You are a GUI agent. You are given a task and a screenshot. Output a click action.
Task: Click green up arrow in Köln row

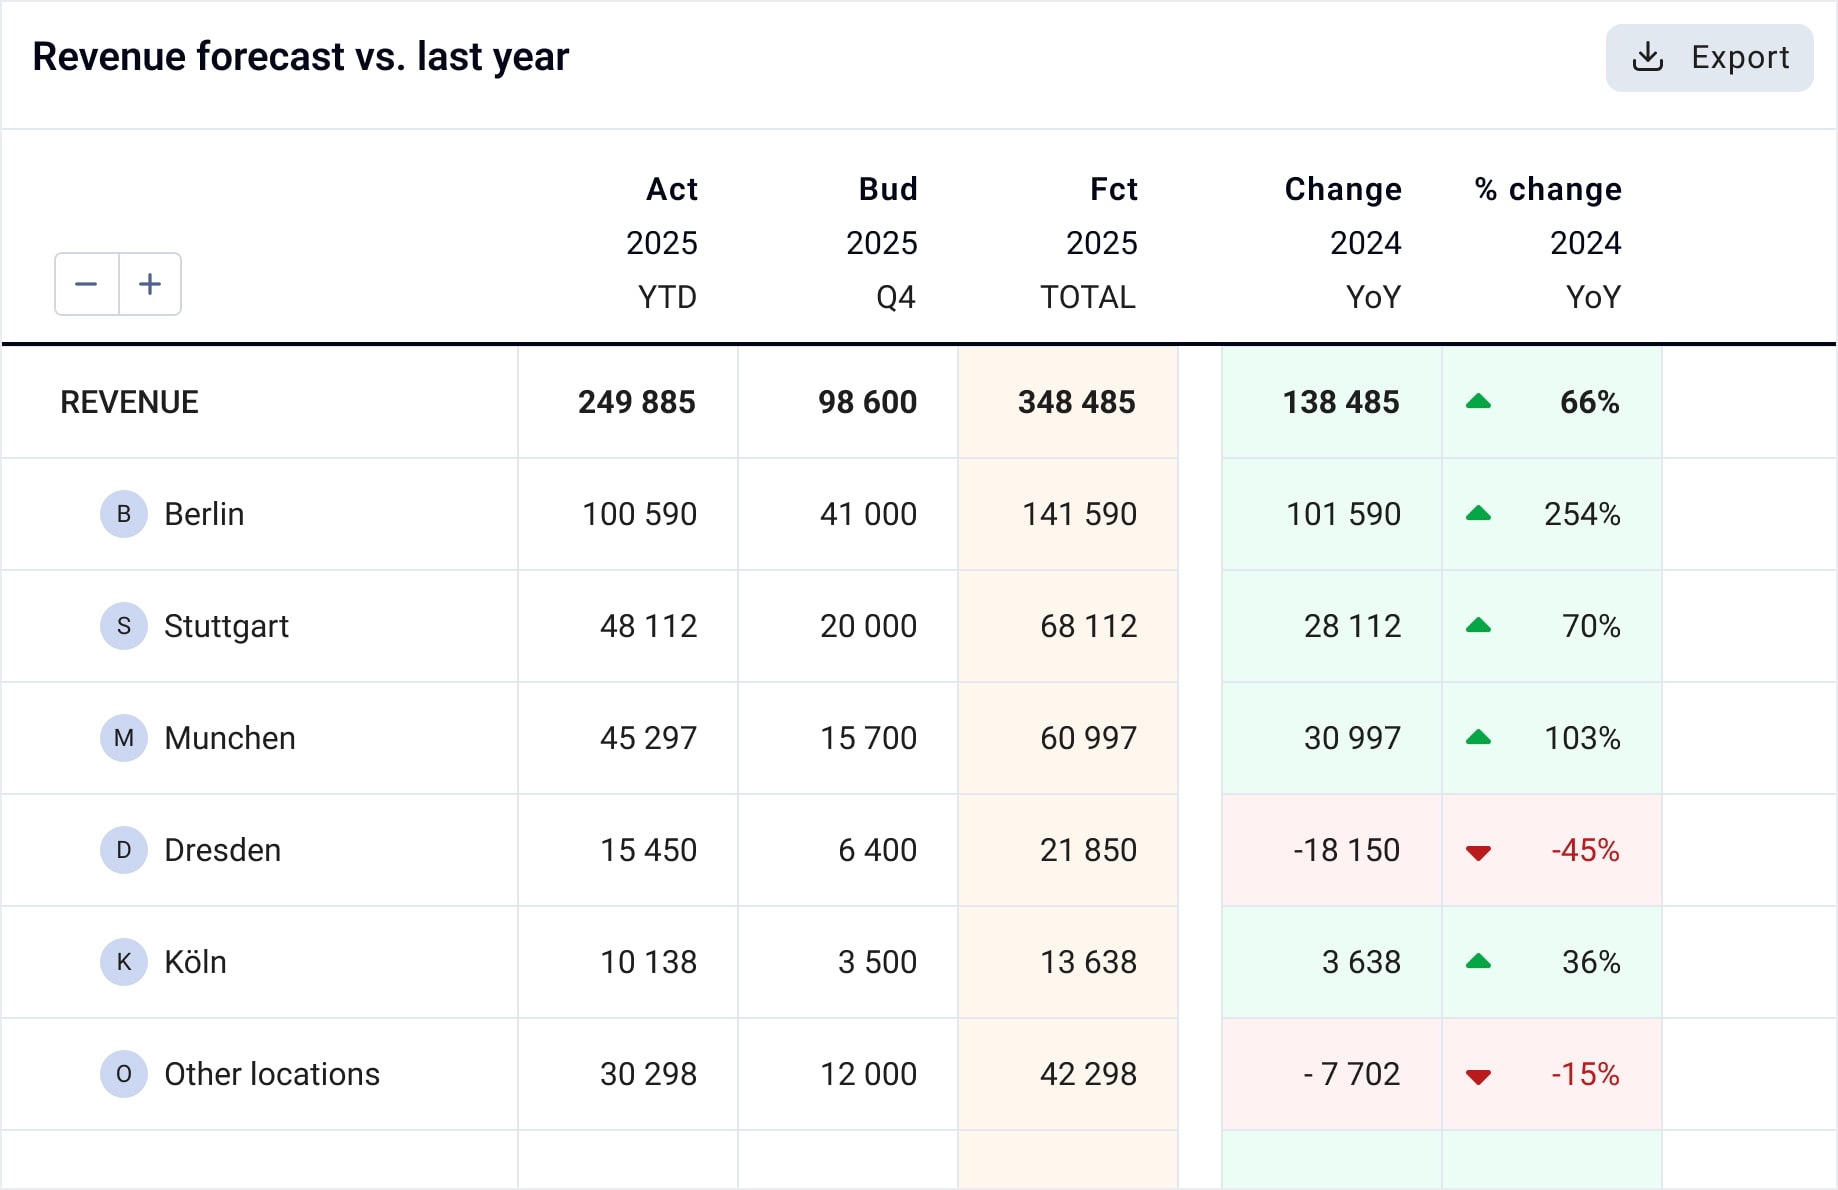click(x=1478, y=962)
